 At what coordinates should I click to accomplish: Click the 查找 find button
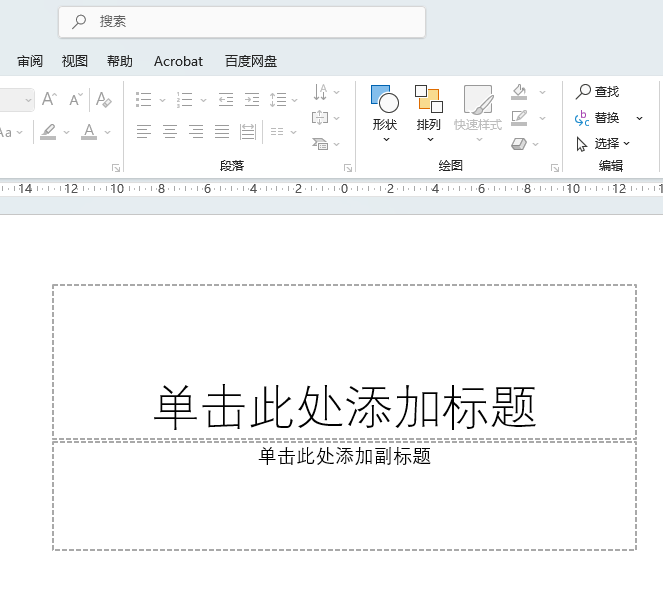click(x=597, y=91)
